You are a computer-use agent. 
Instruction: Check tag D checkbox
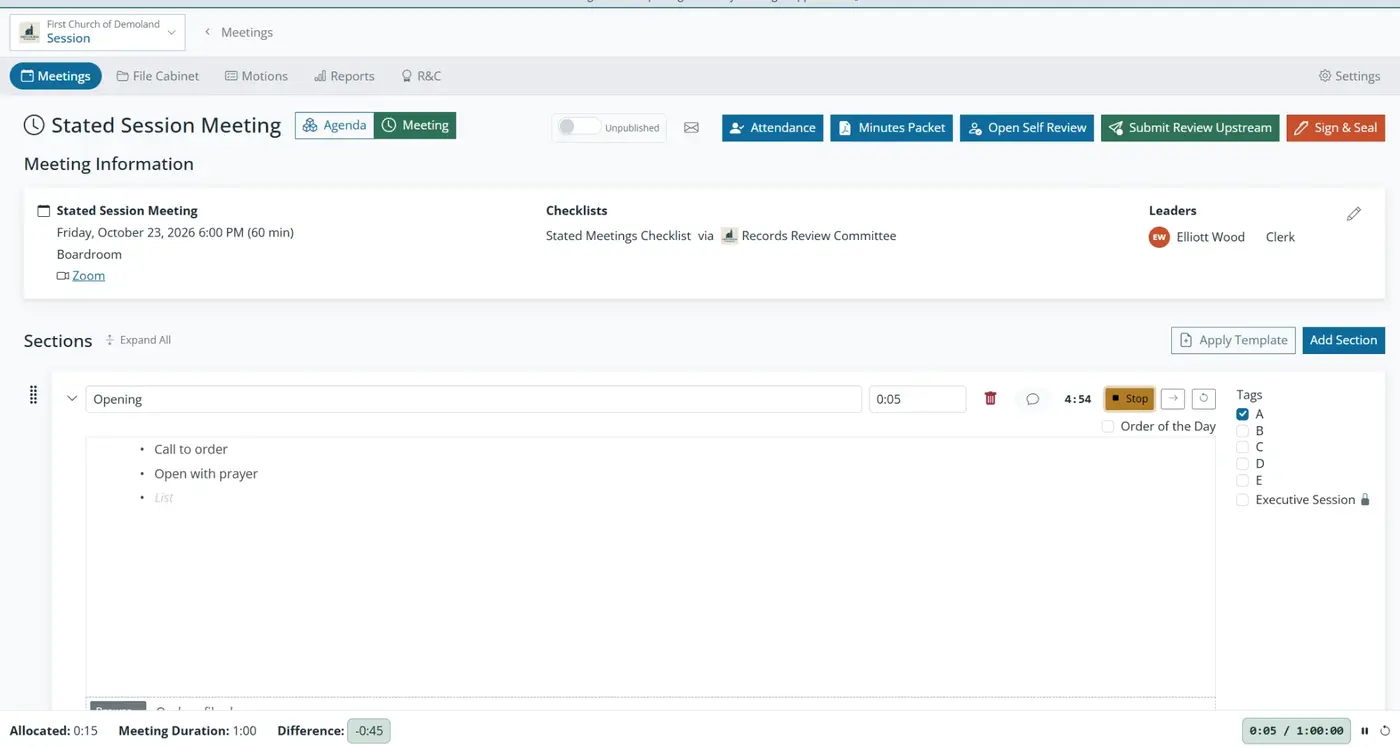pyautogui.click(x=1242, y=464)
